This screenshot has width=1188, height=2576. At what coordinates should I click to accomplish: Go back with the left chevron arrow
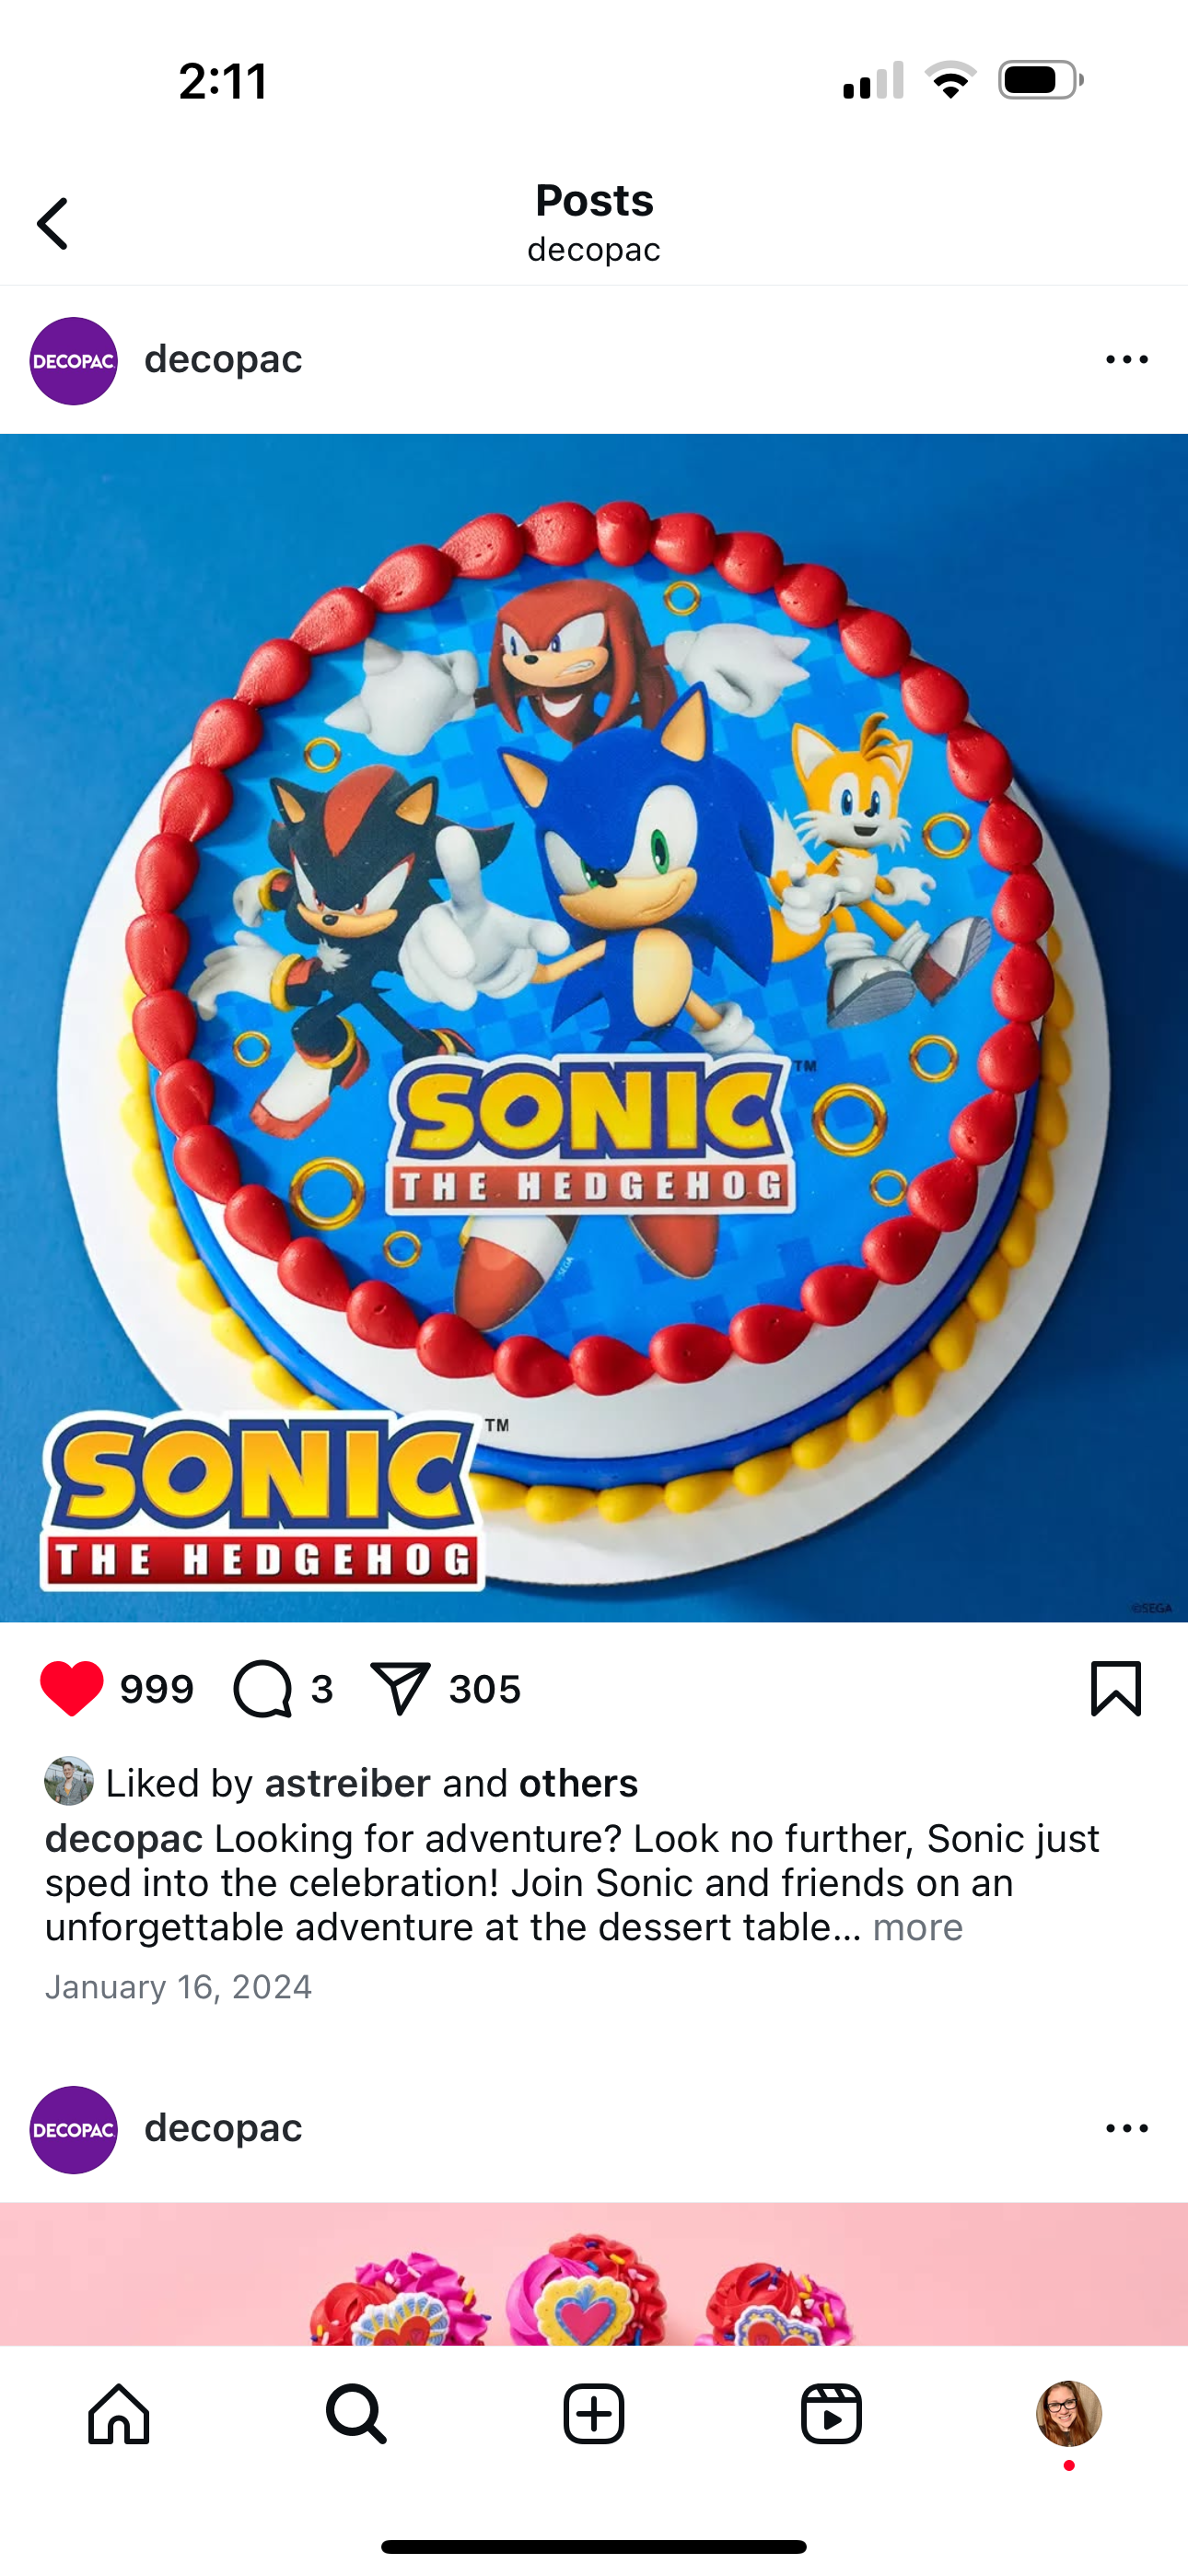coord(53,223)
